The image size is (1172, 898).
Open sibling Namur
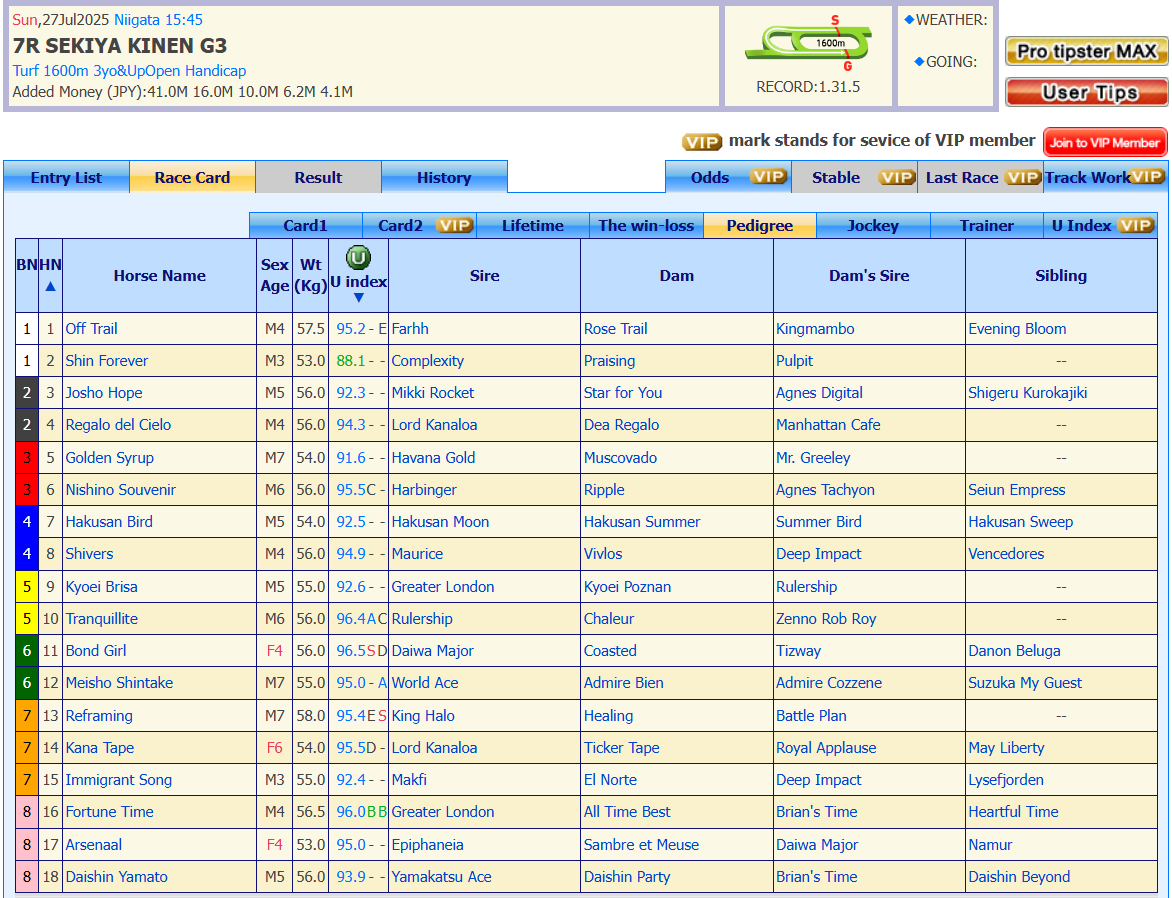(x=990, y=844)
